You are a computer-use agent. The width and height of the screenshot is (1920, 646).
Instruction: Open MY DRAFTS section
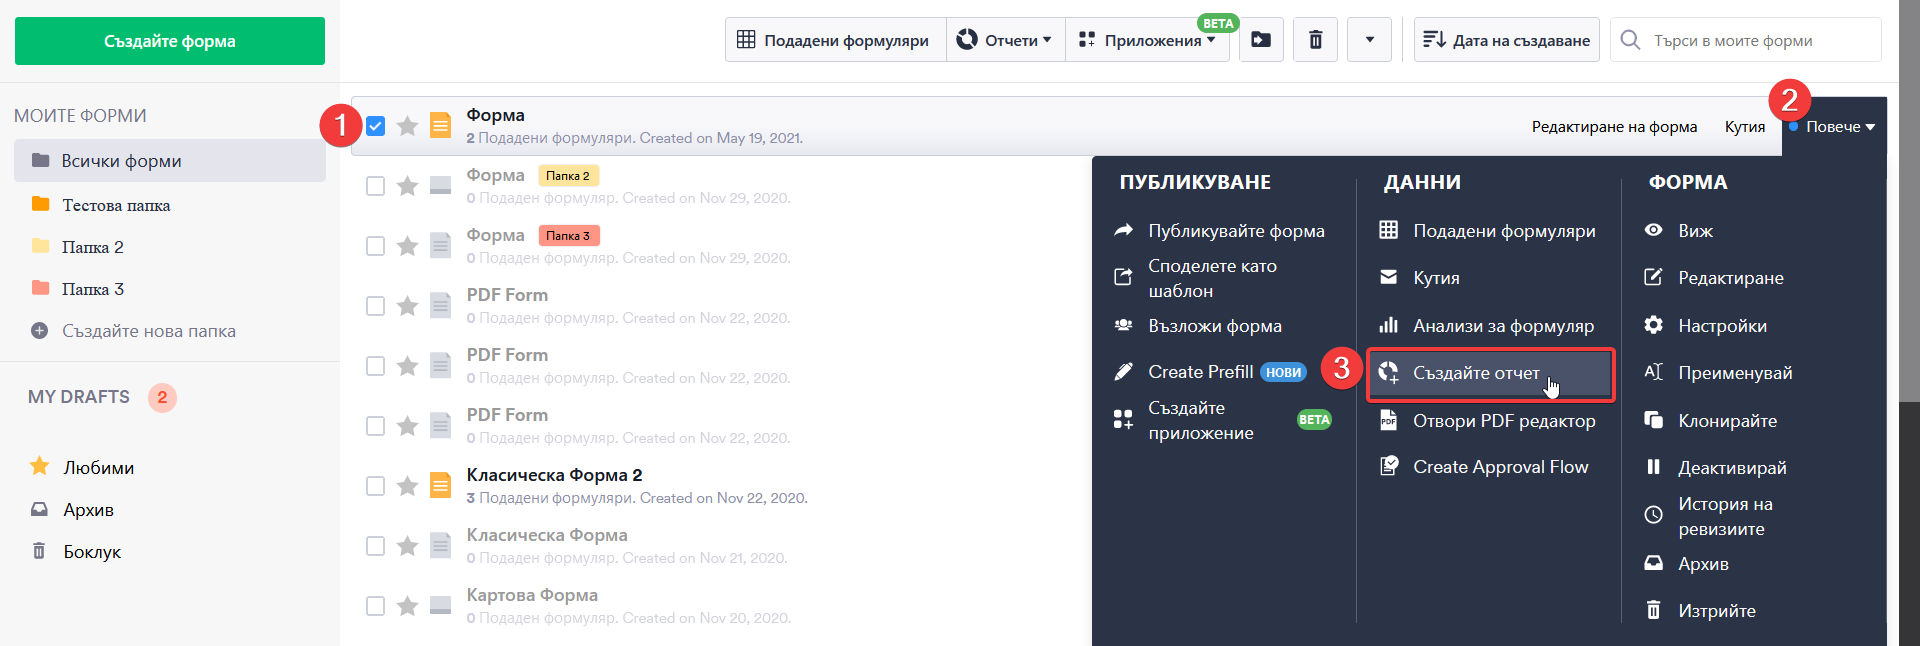pyautogui.click(x=79, y=397)
